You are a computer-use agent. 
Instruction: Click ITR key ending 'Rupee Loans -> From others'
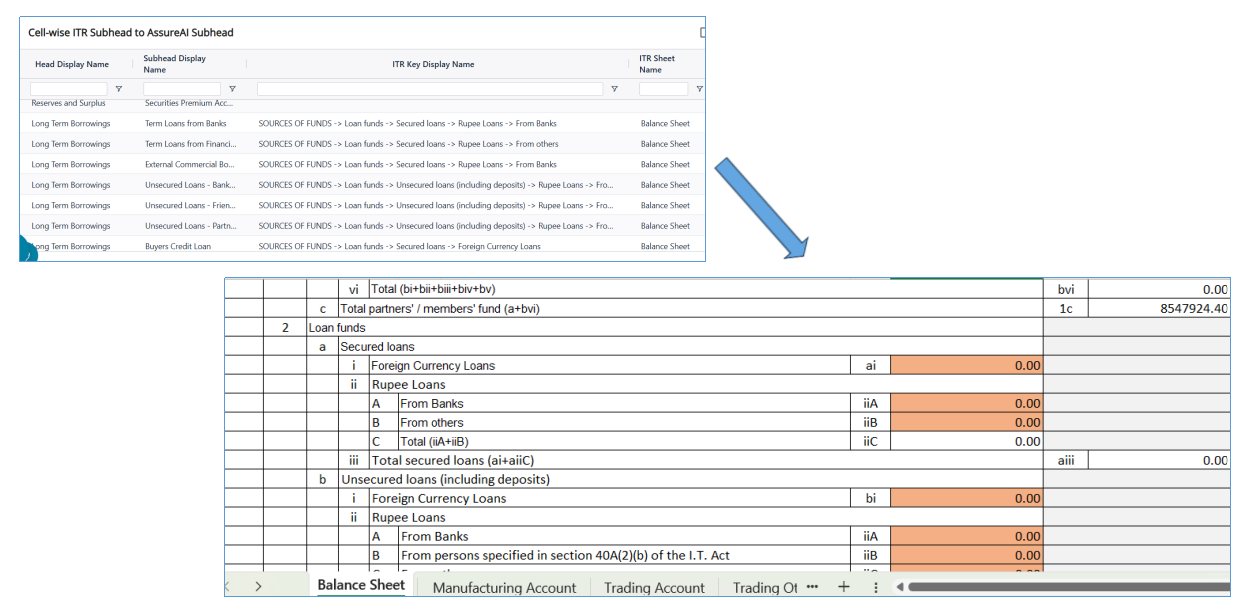pyautogui.click(x=408, y=144)
